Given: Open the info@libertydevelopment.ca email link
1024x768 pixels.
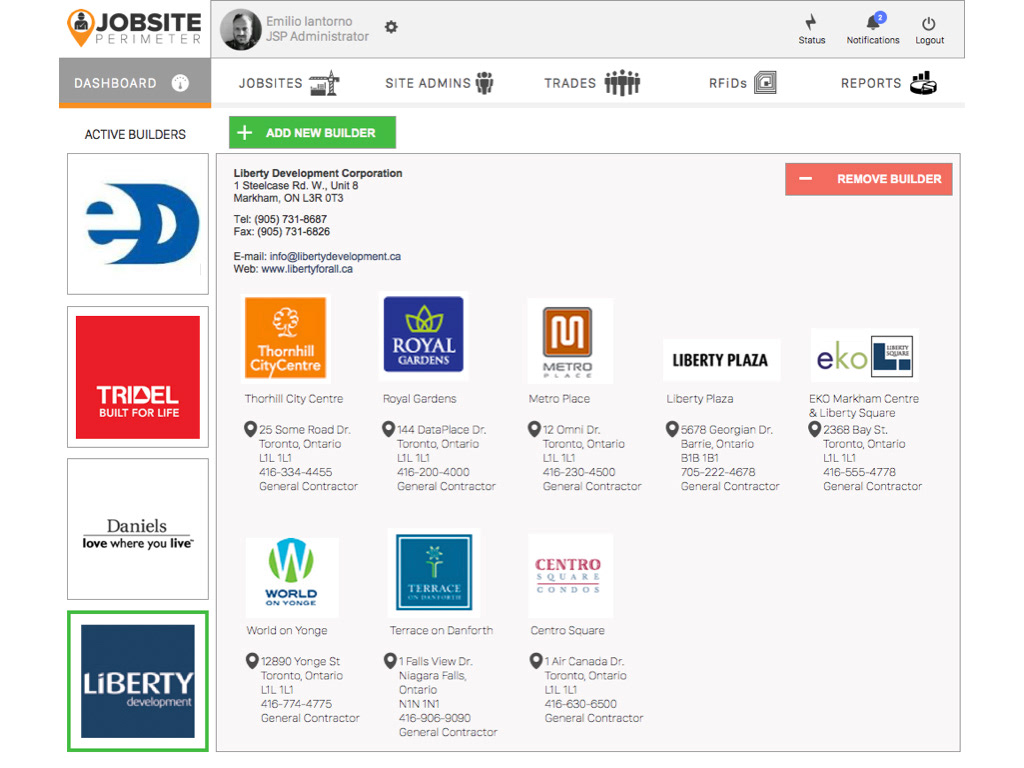Looking at the screenshot, I should click(x=335, y=257).
